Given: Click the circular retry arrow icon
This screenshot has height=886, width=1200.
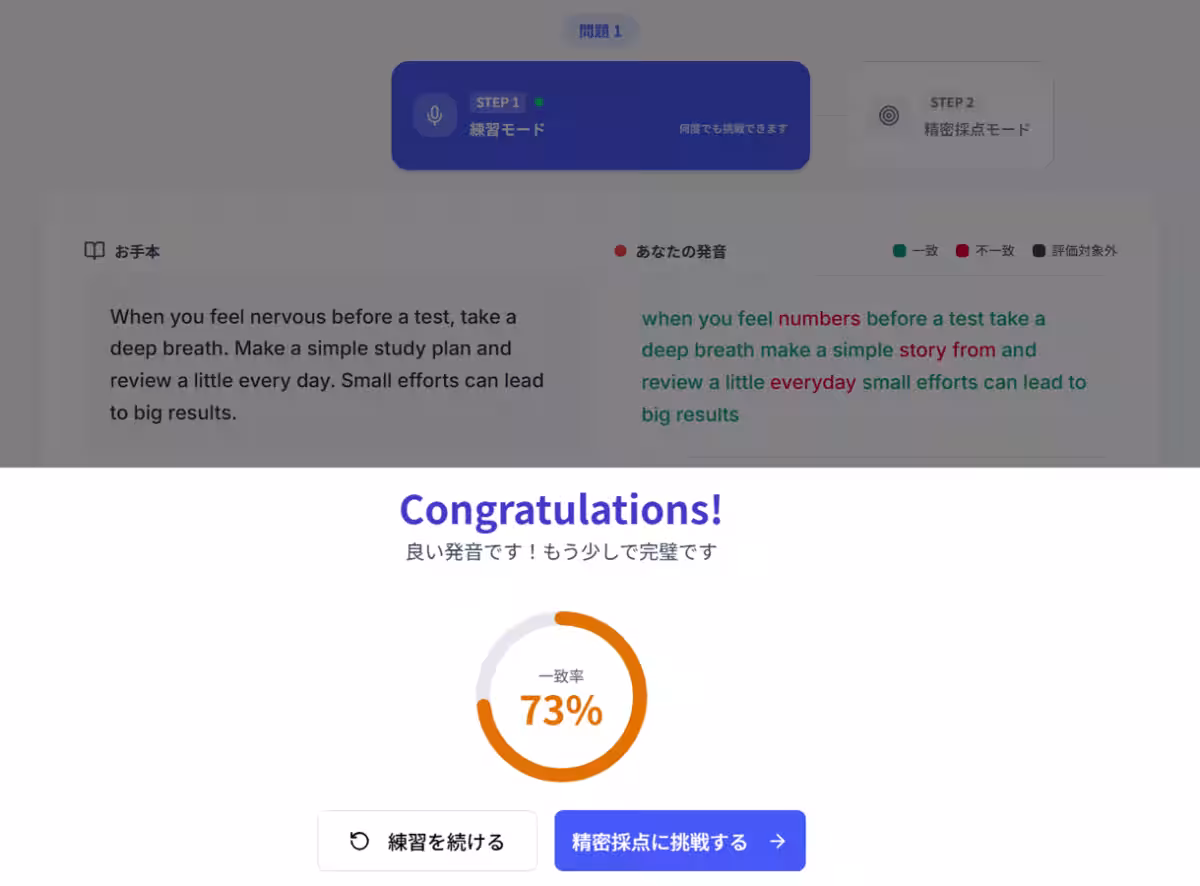Looking at the screenshot, I should [x=359, y=841].
